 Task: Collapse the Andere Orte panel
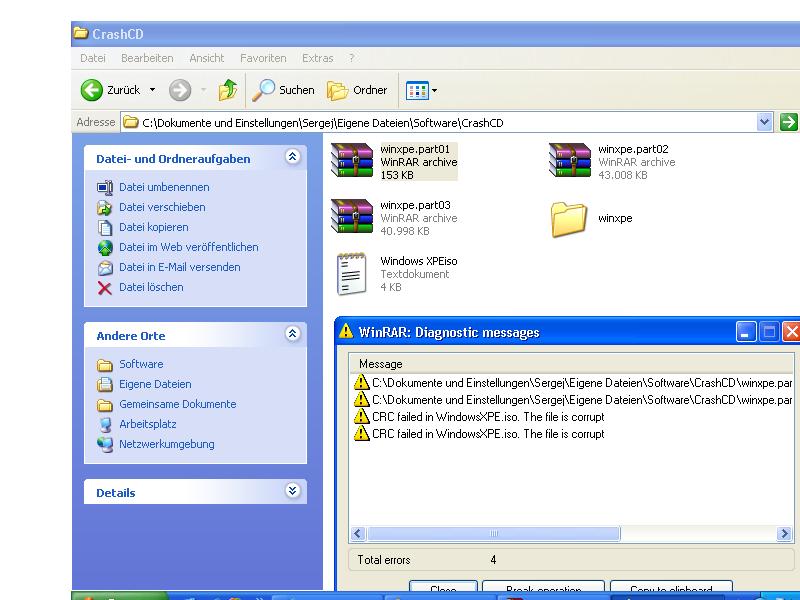pyautogui.click(x=292, y=334)
